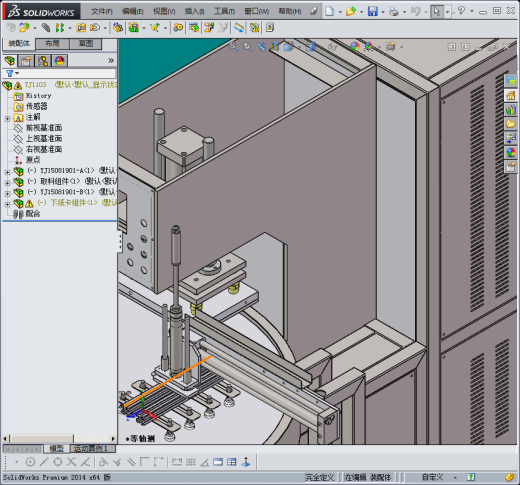
Task: Open the 文件(F) menu
Action: (x=102, y=12)
